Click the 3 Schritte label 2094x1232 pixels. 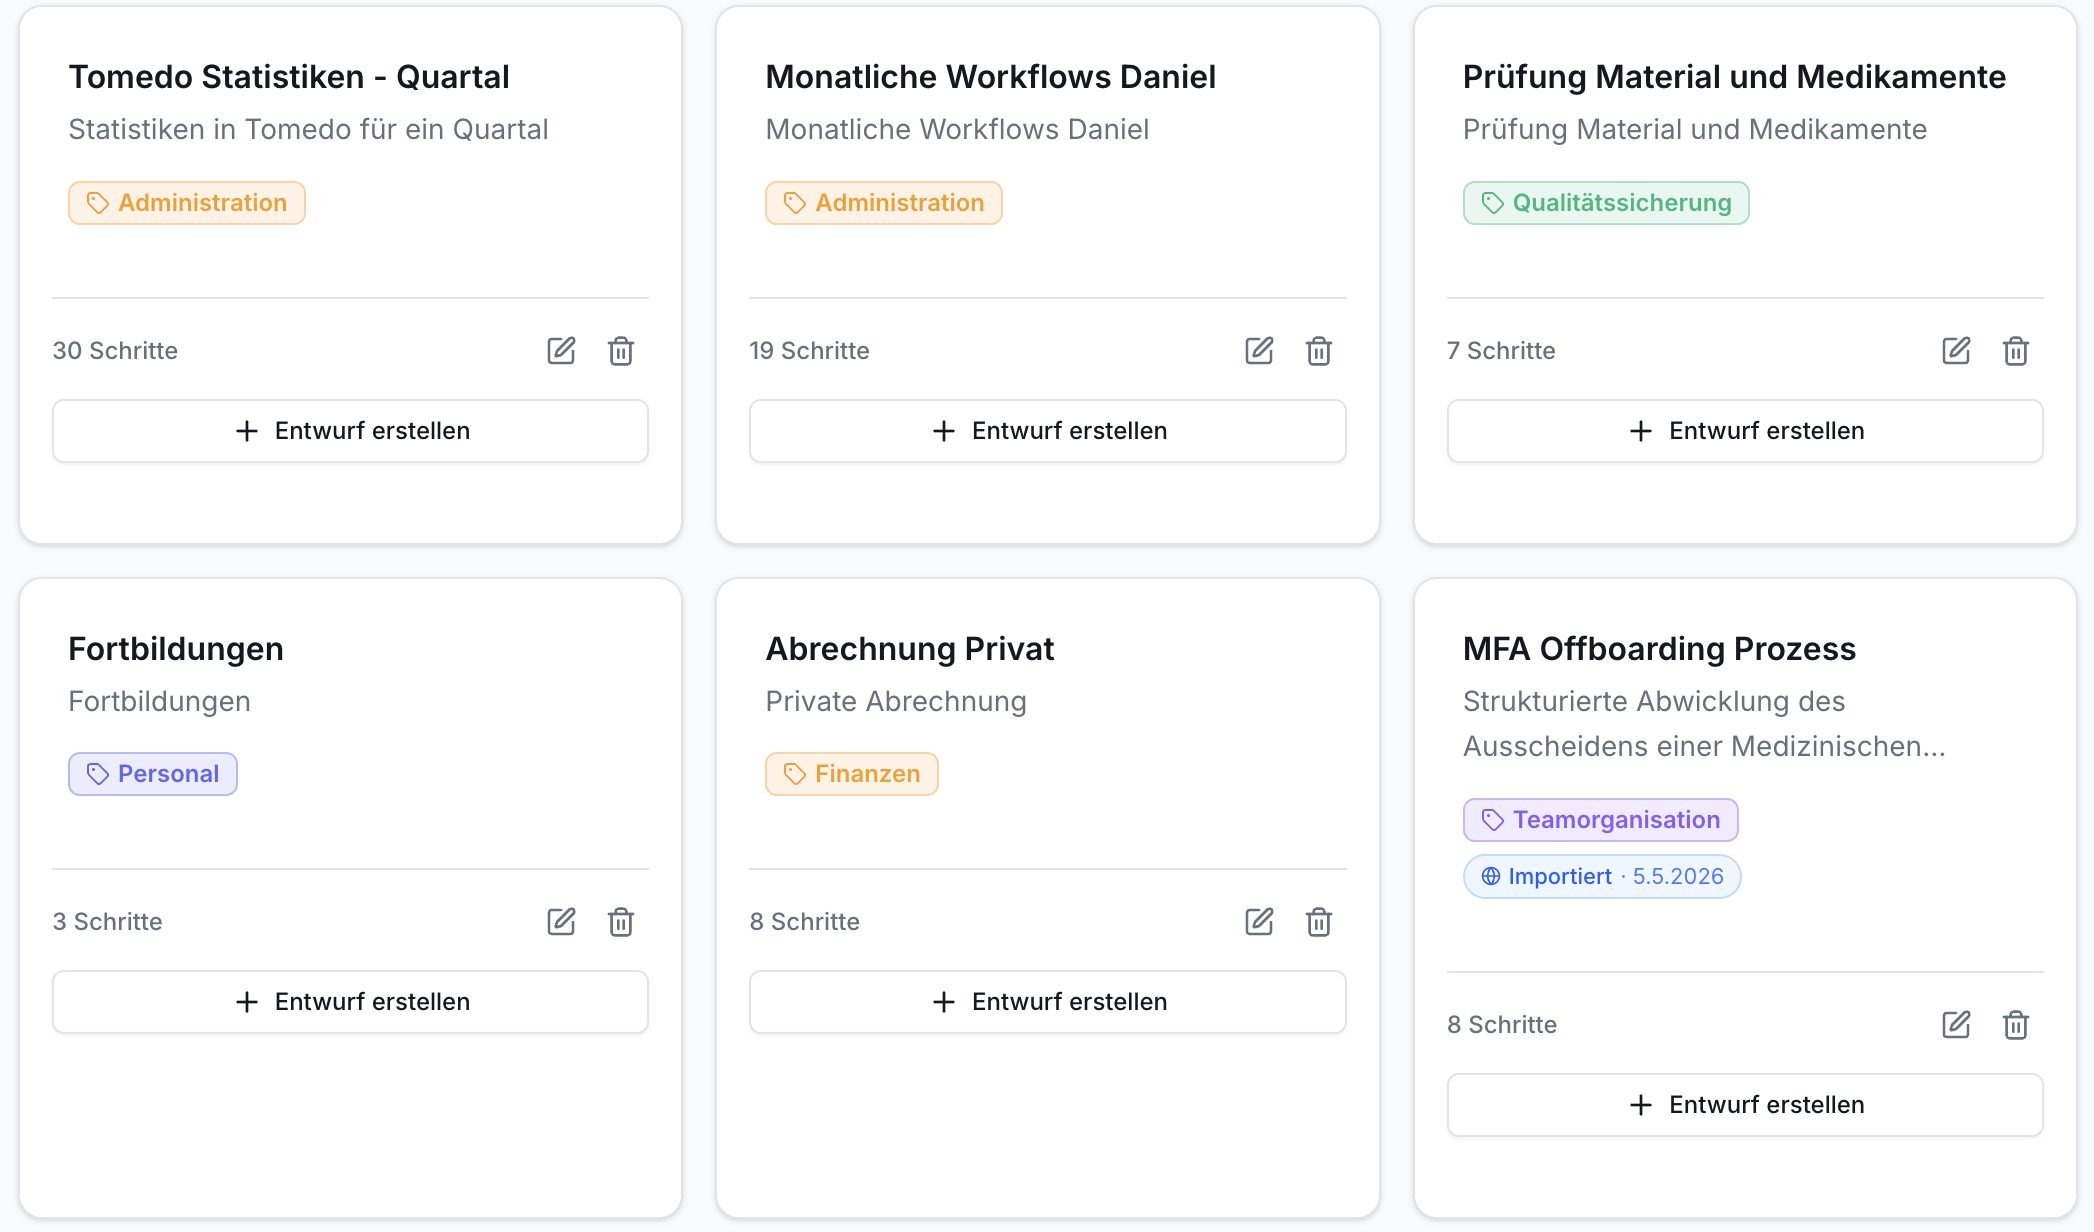107,922
